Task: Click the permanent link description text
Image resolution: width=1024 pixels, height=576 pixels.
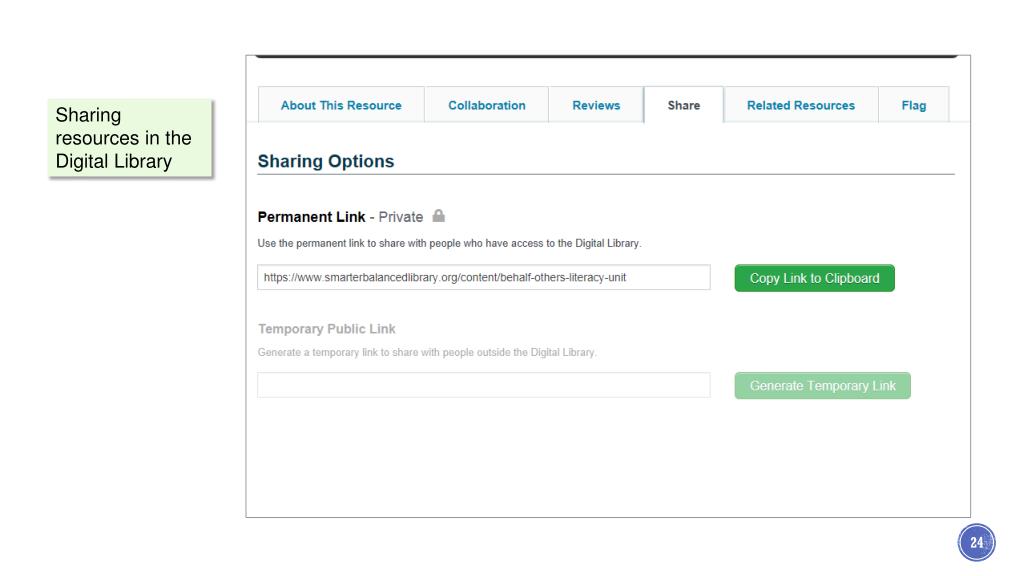Action: coord(449,243)
